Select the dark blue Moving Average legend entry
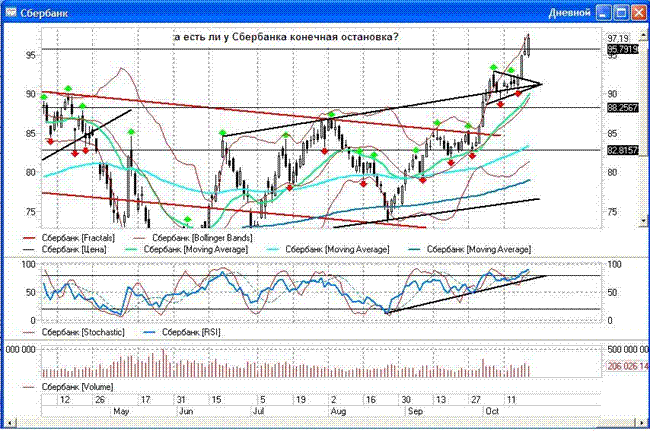Viewport: 650px width, 431px height. pyautogui.click(x=470, y=249)
